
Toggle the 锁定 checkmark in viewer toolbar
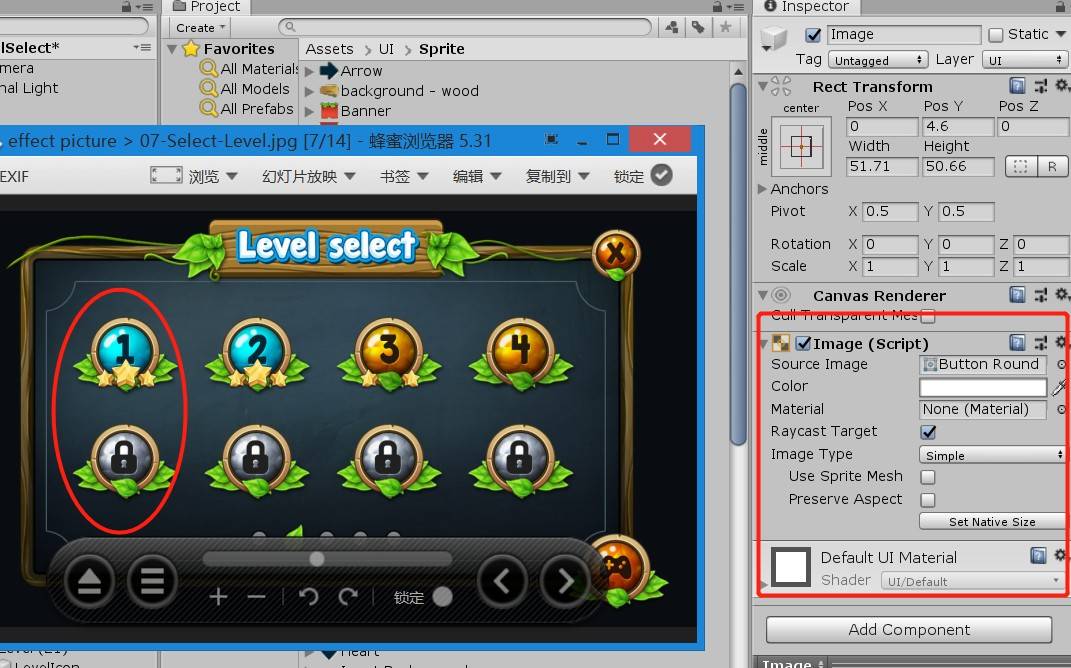coord(661,176)
